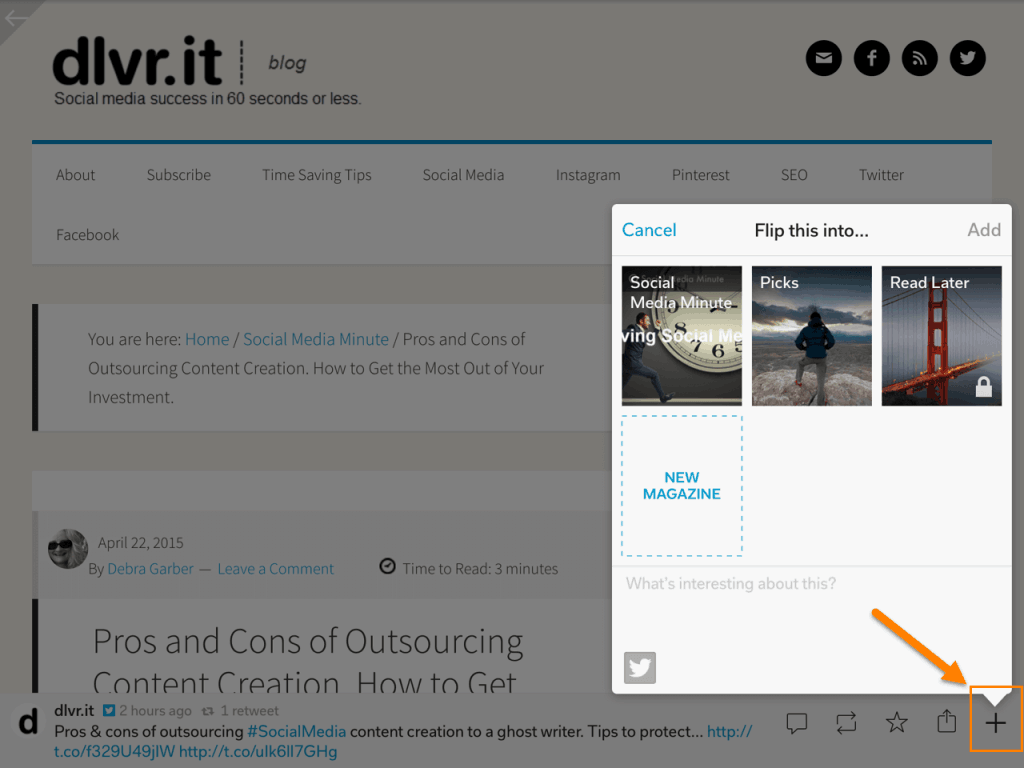
Task: Open the Time Saving Tips menu
Action: 317,175
